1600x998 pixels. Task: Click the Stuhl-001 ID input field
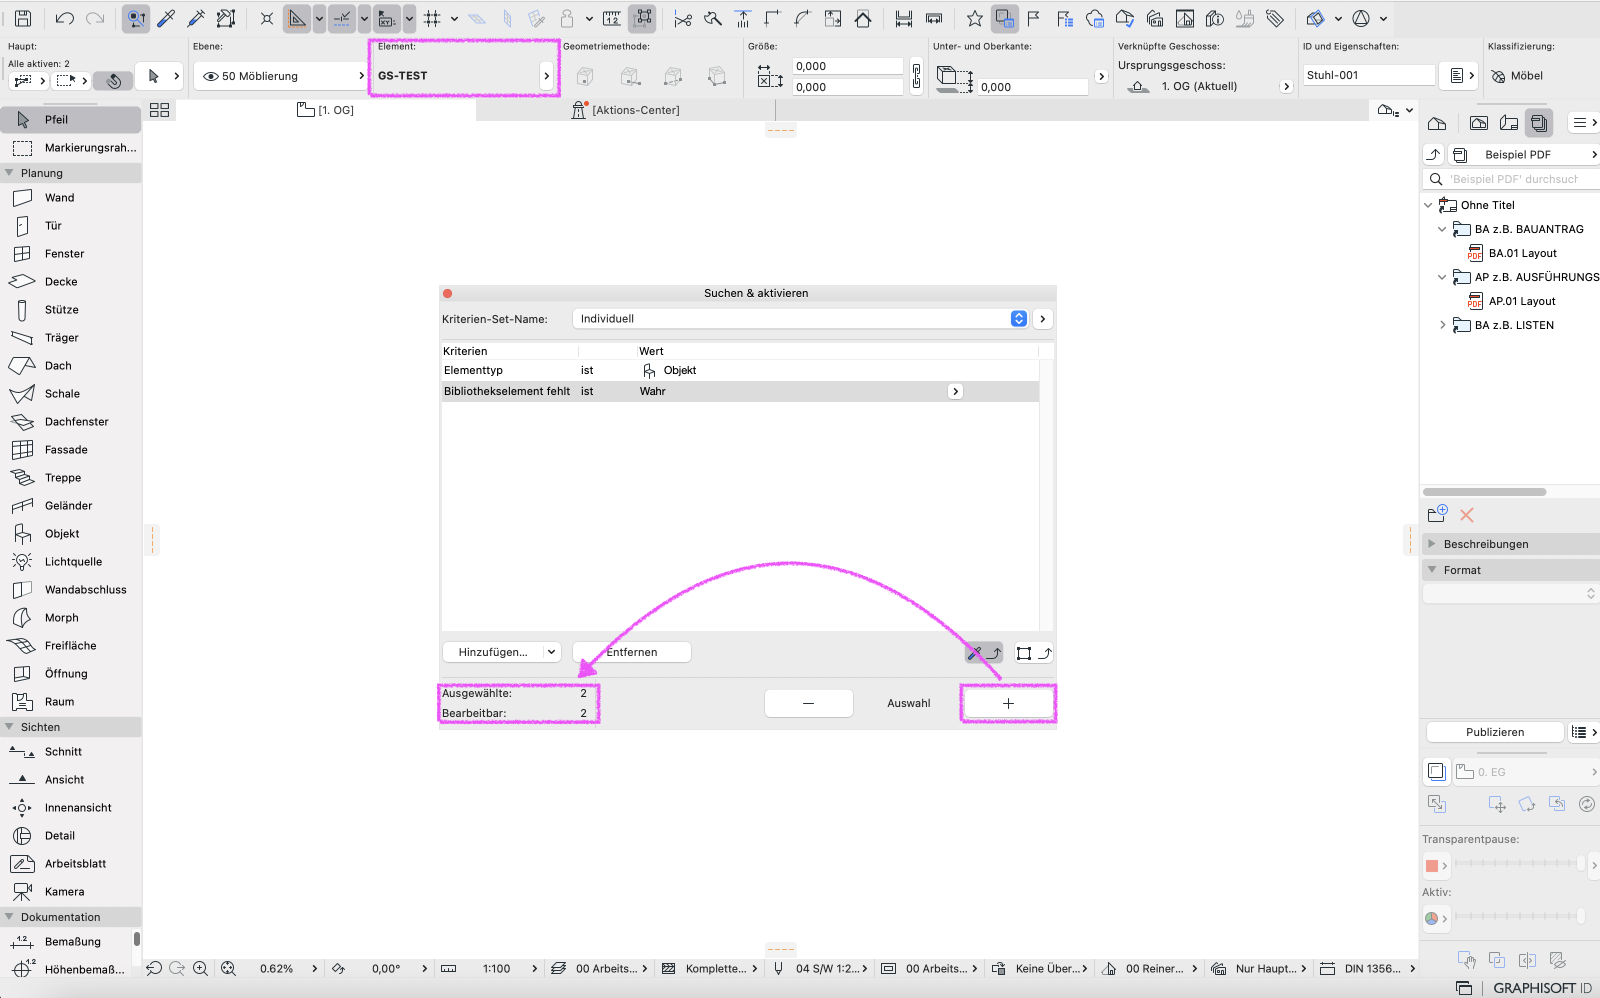(1368, 75)
